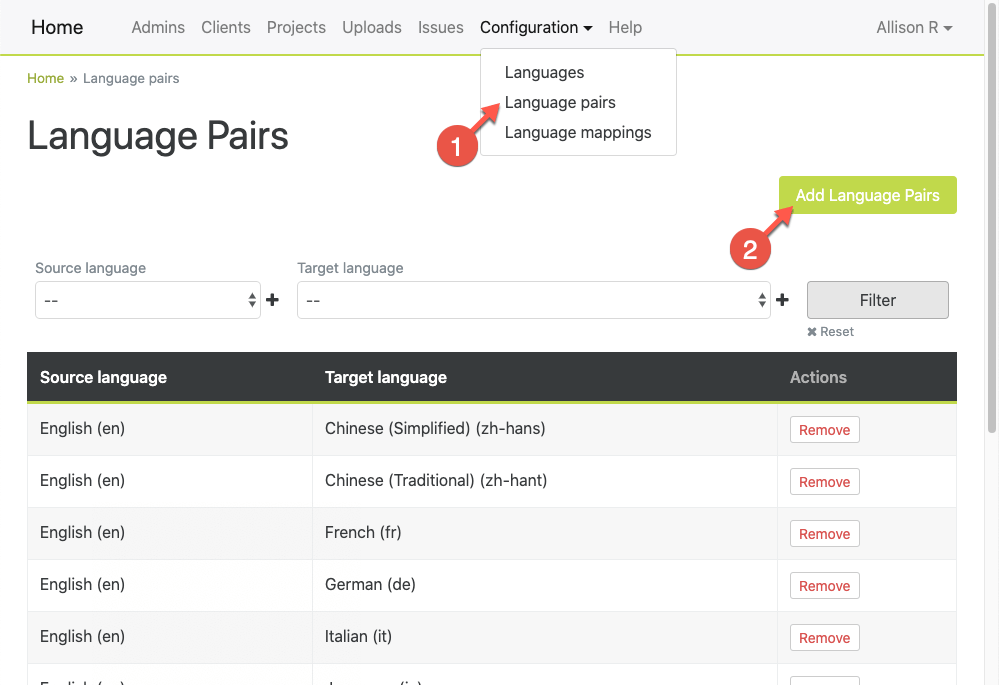This screenshot has width=999, height=685.
Task: Click the stepper arrows on source language select
Action: 252,299
